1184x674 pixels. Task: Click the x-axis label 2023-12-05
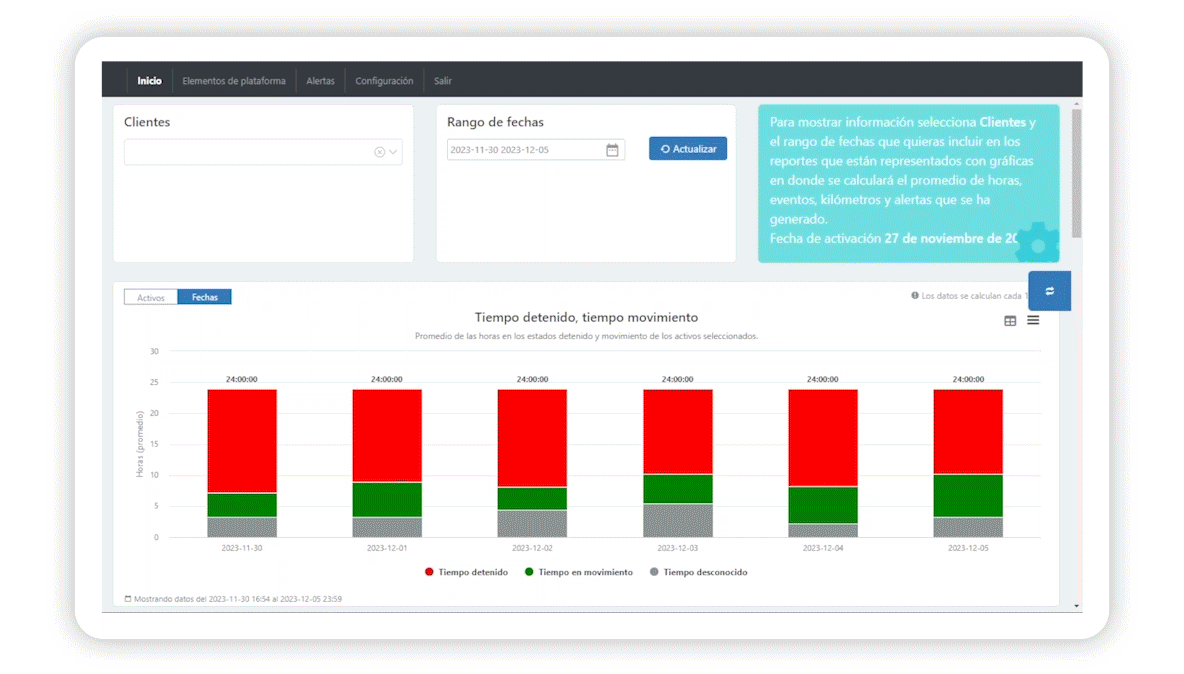pos(968,548)
